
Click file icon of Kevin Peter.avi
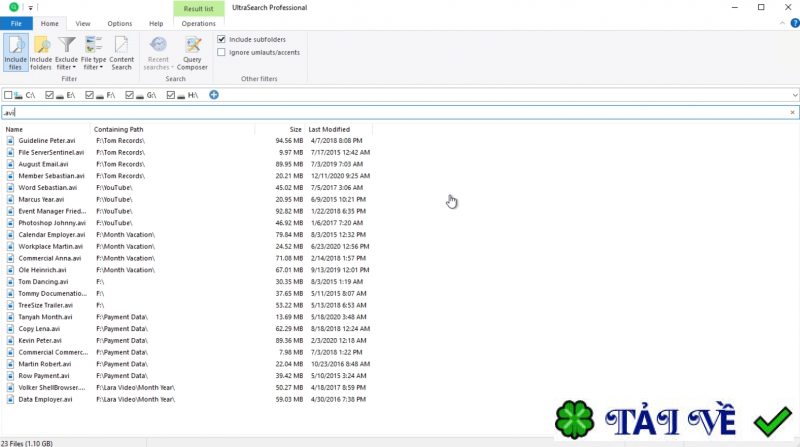(10, 340)
